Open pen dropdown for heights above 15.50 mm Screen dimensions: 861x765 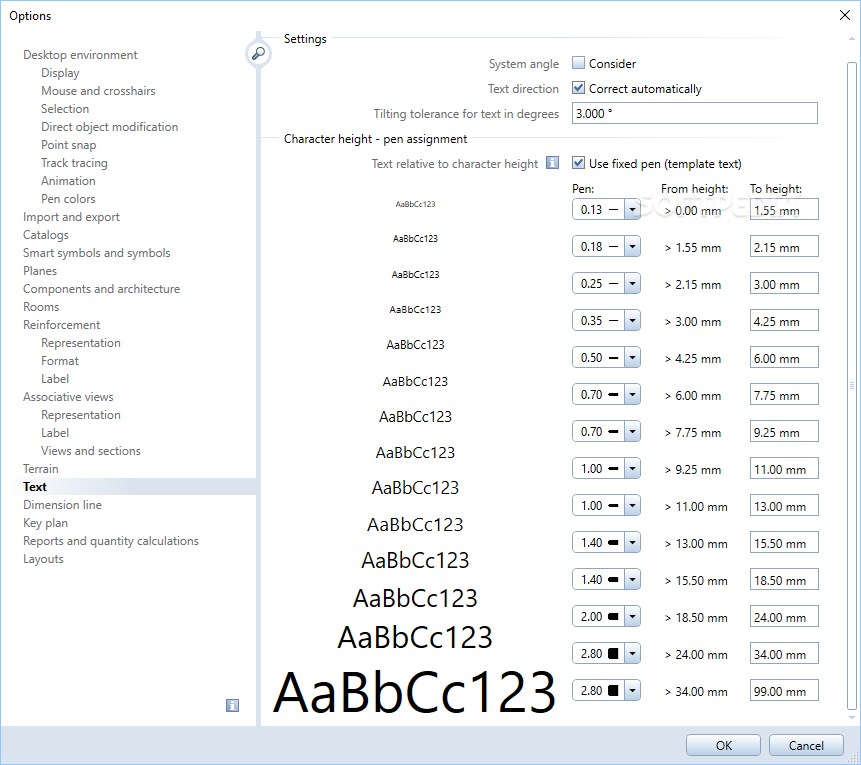(632, 579)
